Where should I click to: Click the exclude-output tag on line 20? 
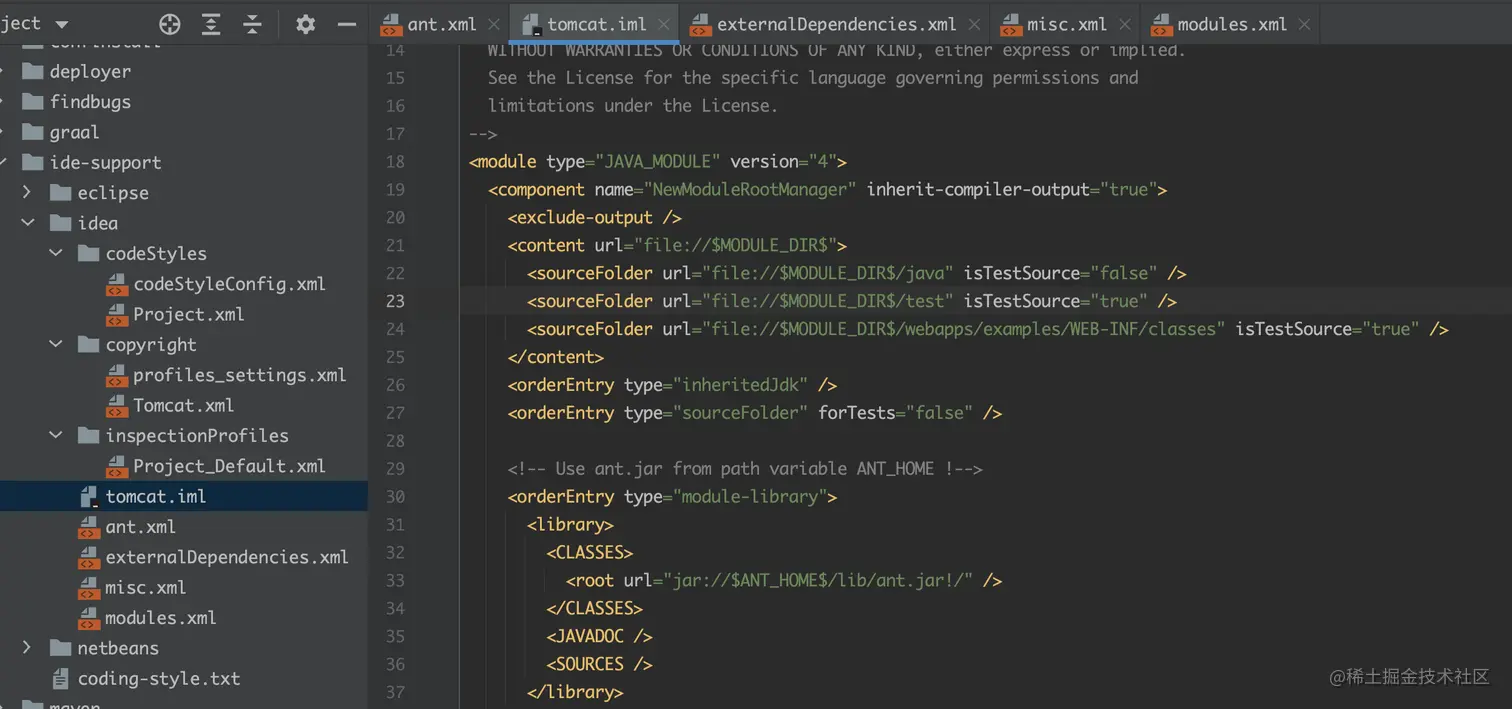point(595,217)
